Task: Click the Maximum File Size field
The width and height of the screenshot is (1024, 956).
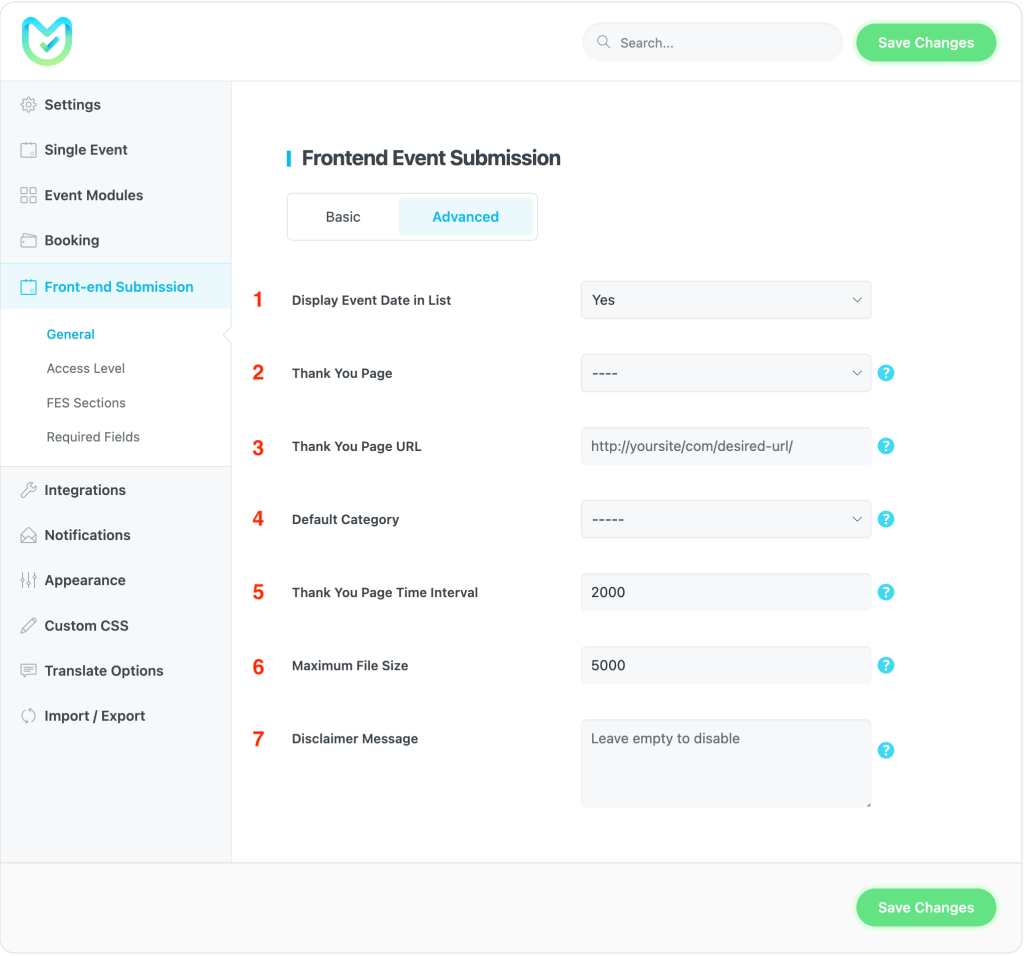Action: tap(726, 665)
